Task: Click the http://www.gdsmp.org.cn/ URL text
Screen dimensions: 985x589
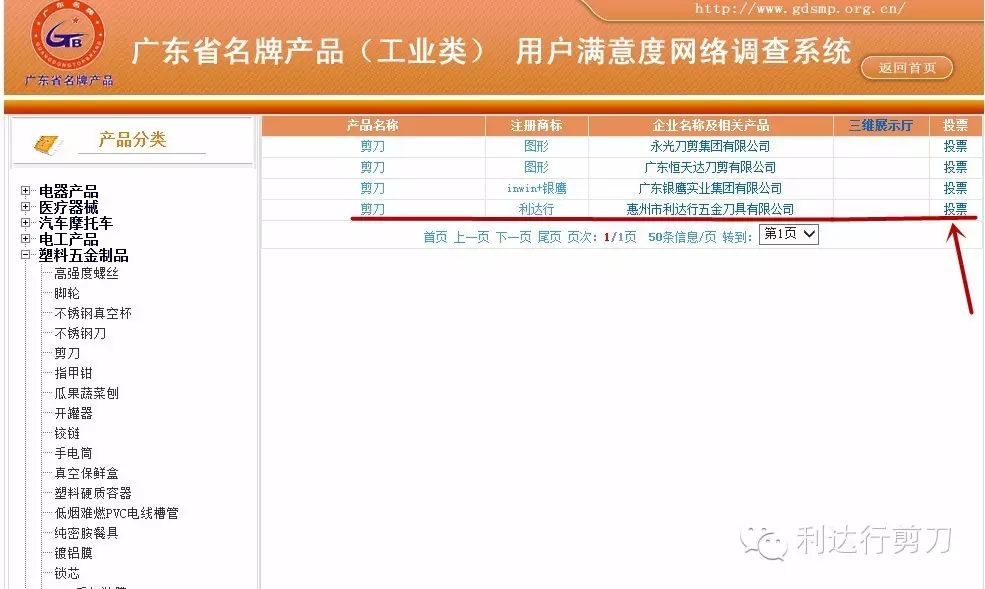Action: click(x=799, y=9)
